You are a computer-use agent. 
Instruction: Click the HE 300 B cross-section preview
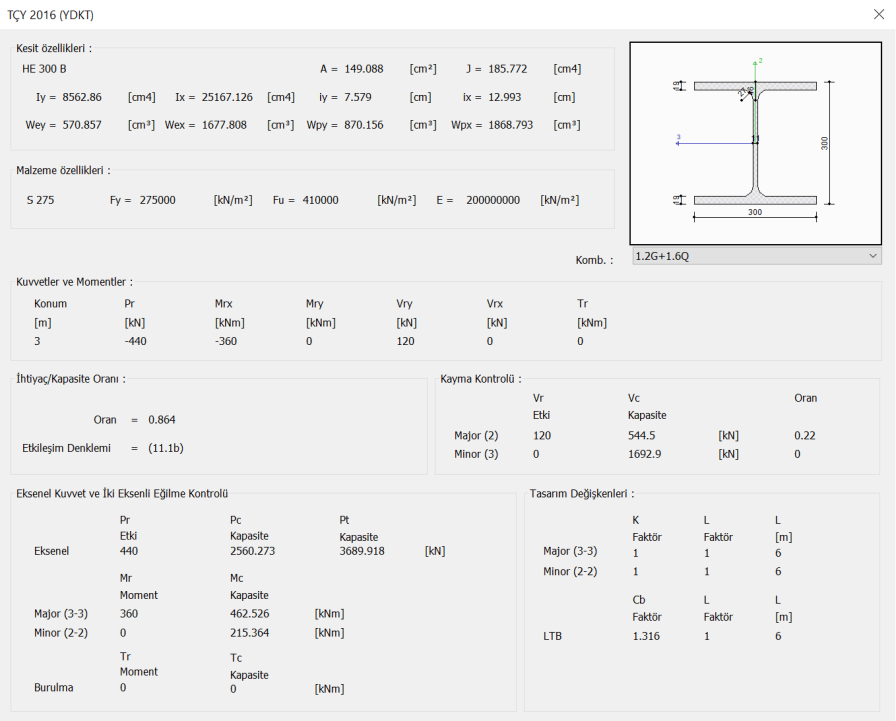point(755,143)
